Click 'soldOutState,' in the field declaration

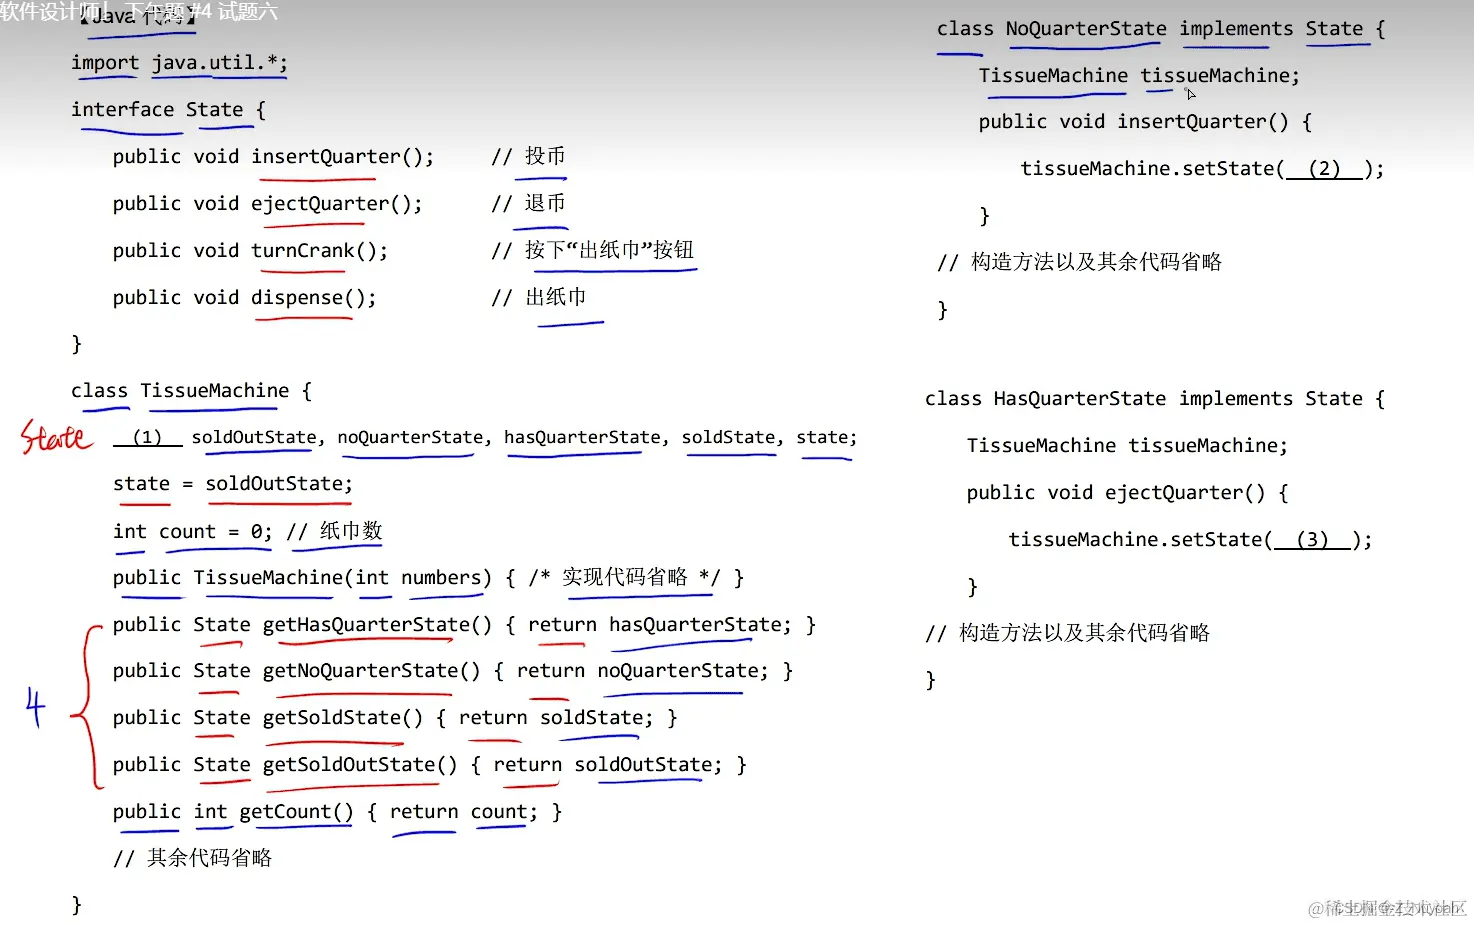tap(258, 438)
